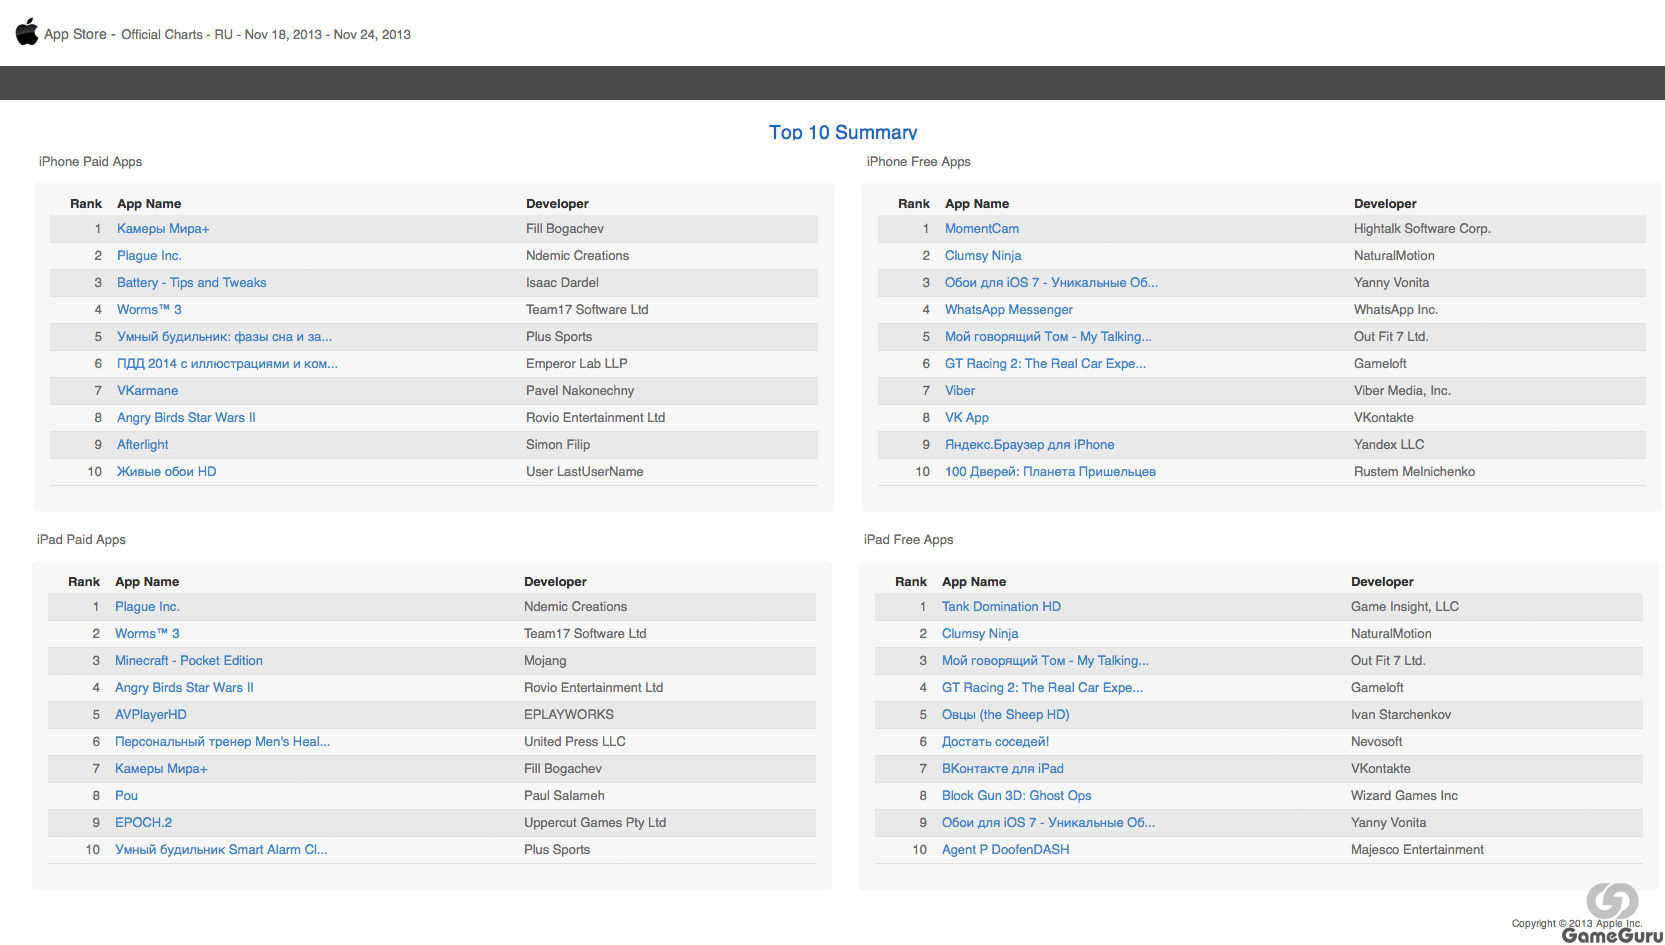
Task: Open Камеры Мира+ in iPhone Paid Apps
Action: click(x=163, y=229)
